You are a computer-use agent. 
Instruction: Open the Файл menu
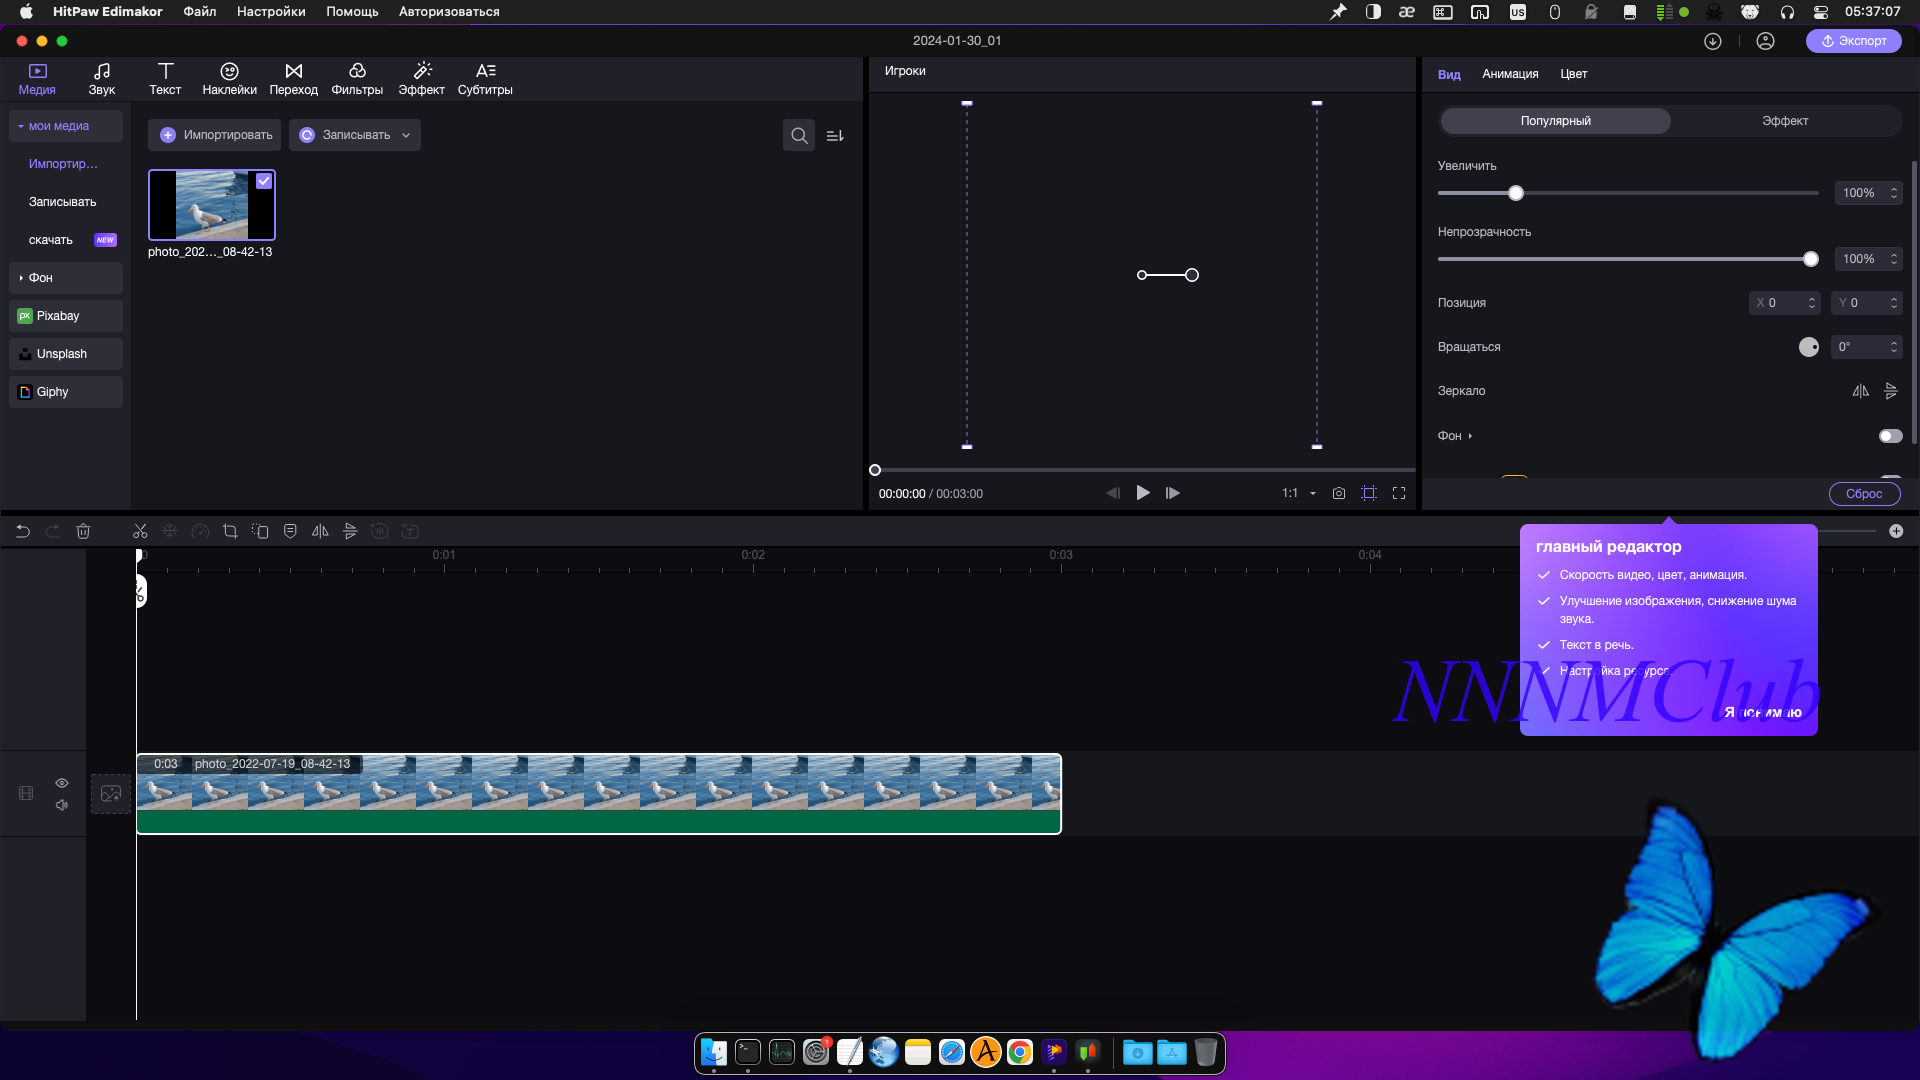pyautogui.click(x=200, y=12)
